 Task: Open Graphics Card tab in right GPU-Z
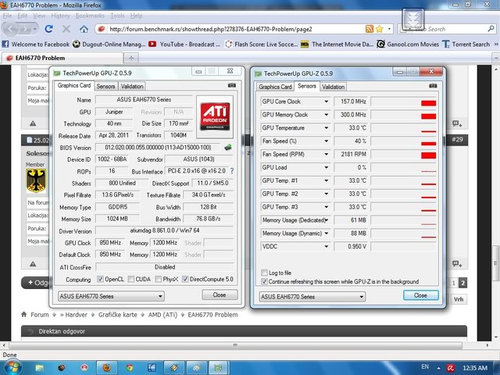coord(275,87)
